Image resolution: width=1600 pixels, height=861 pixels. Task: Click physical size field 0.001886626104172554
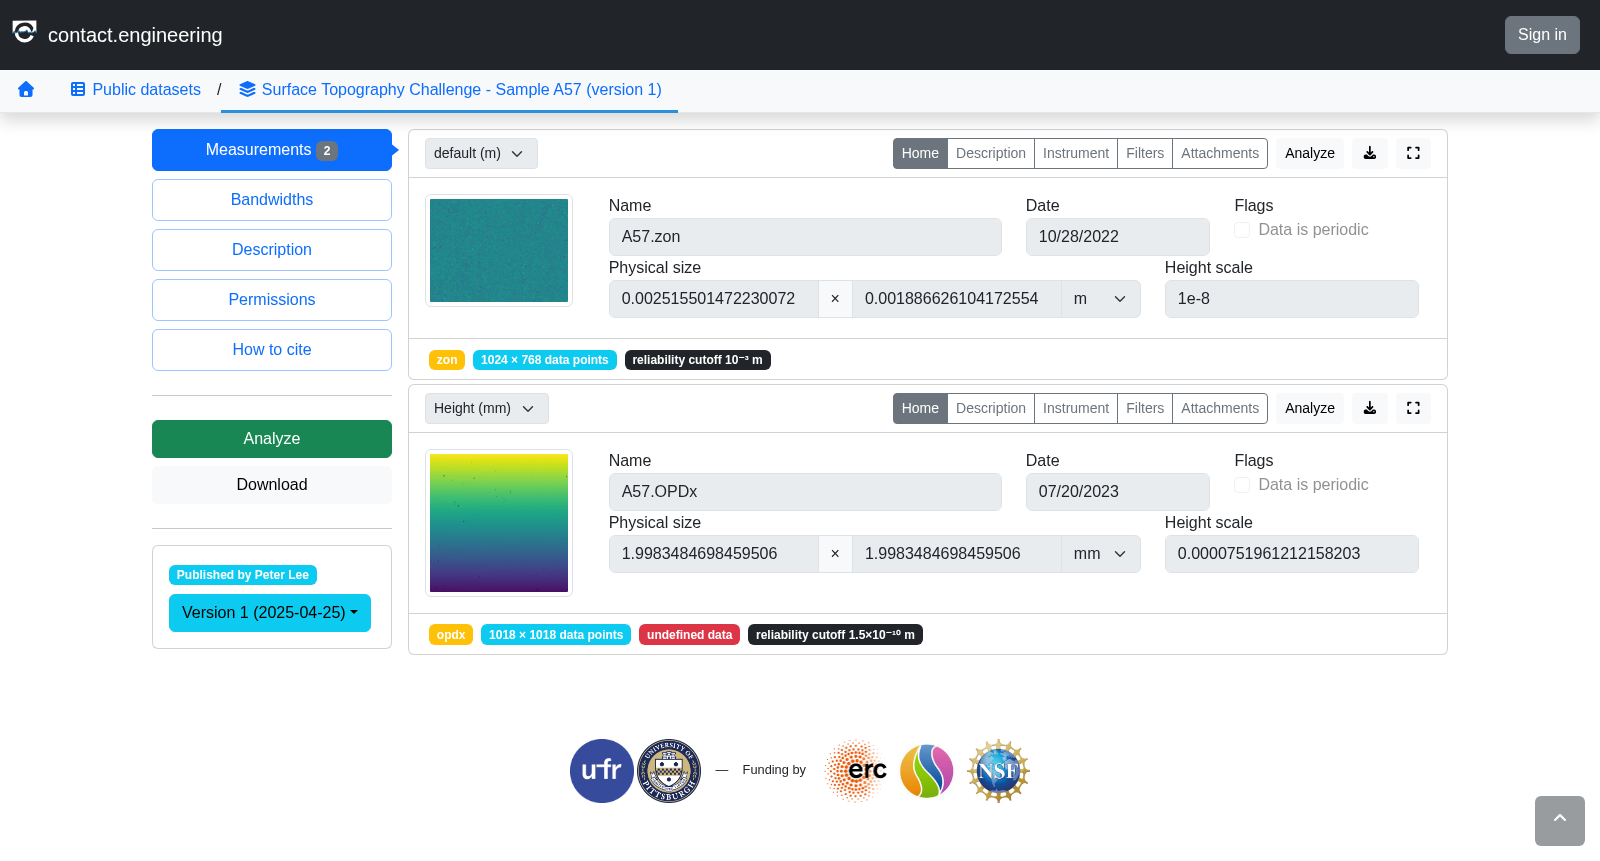[x=957, y=299]
